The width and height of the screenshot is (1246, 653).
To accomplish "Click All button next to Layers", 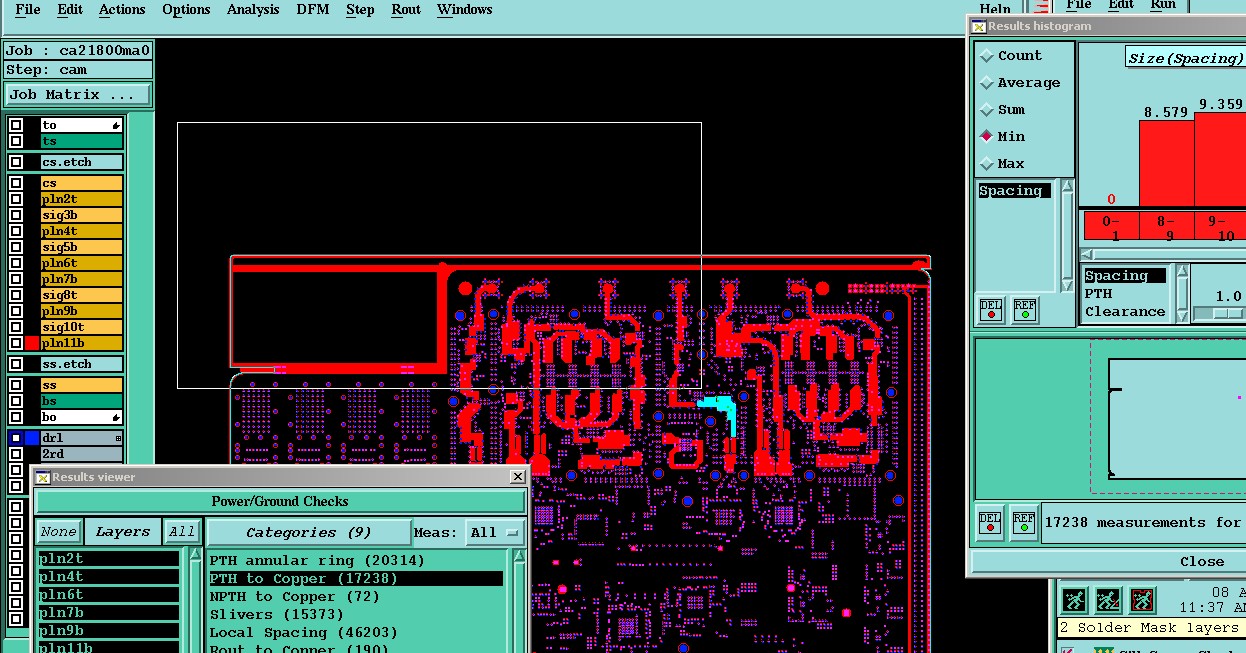I will [181, 532].
